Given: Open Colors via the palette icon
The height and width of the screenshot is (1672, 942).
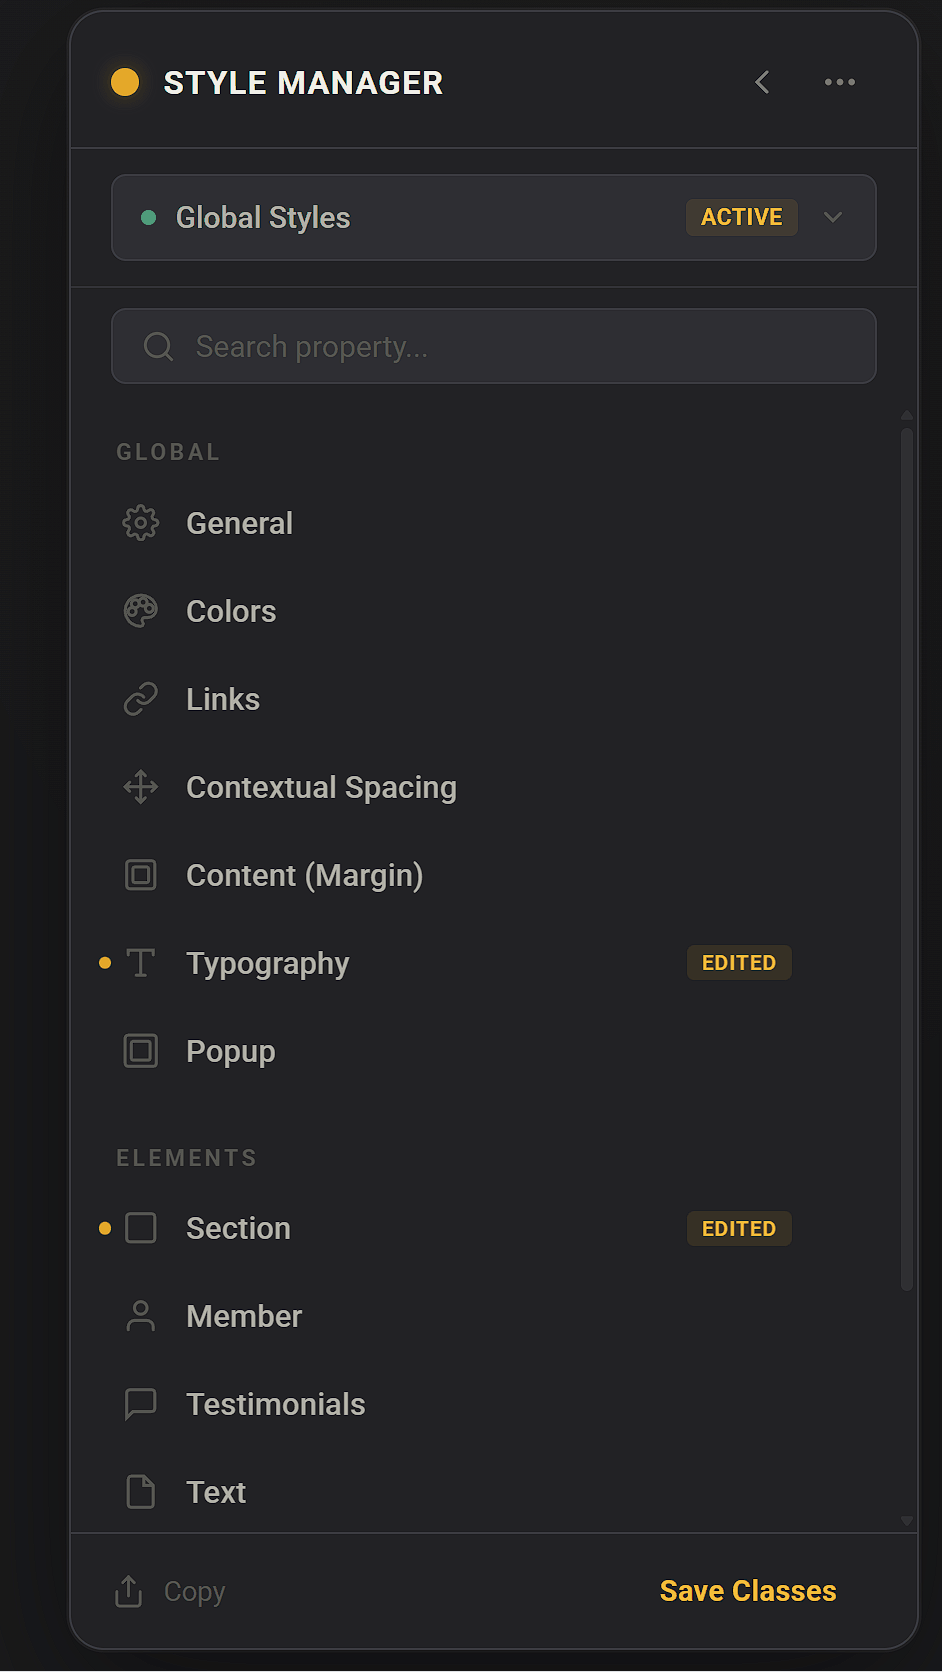Looking at the screenshot, I should point(141,611).
